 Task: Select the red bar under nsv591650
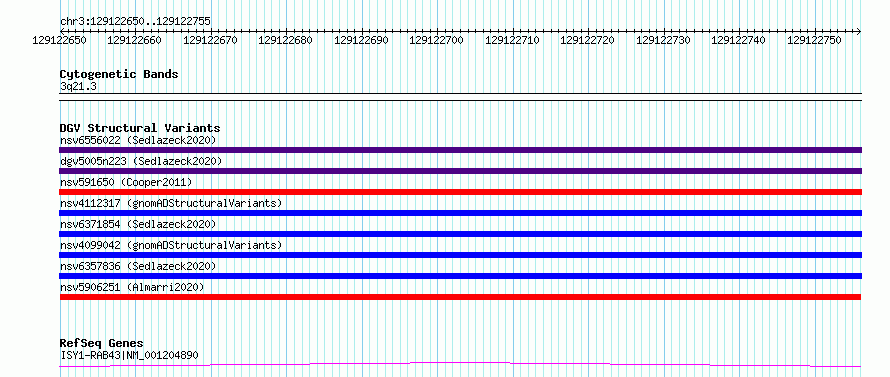tap(460, 192)
